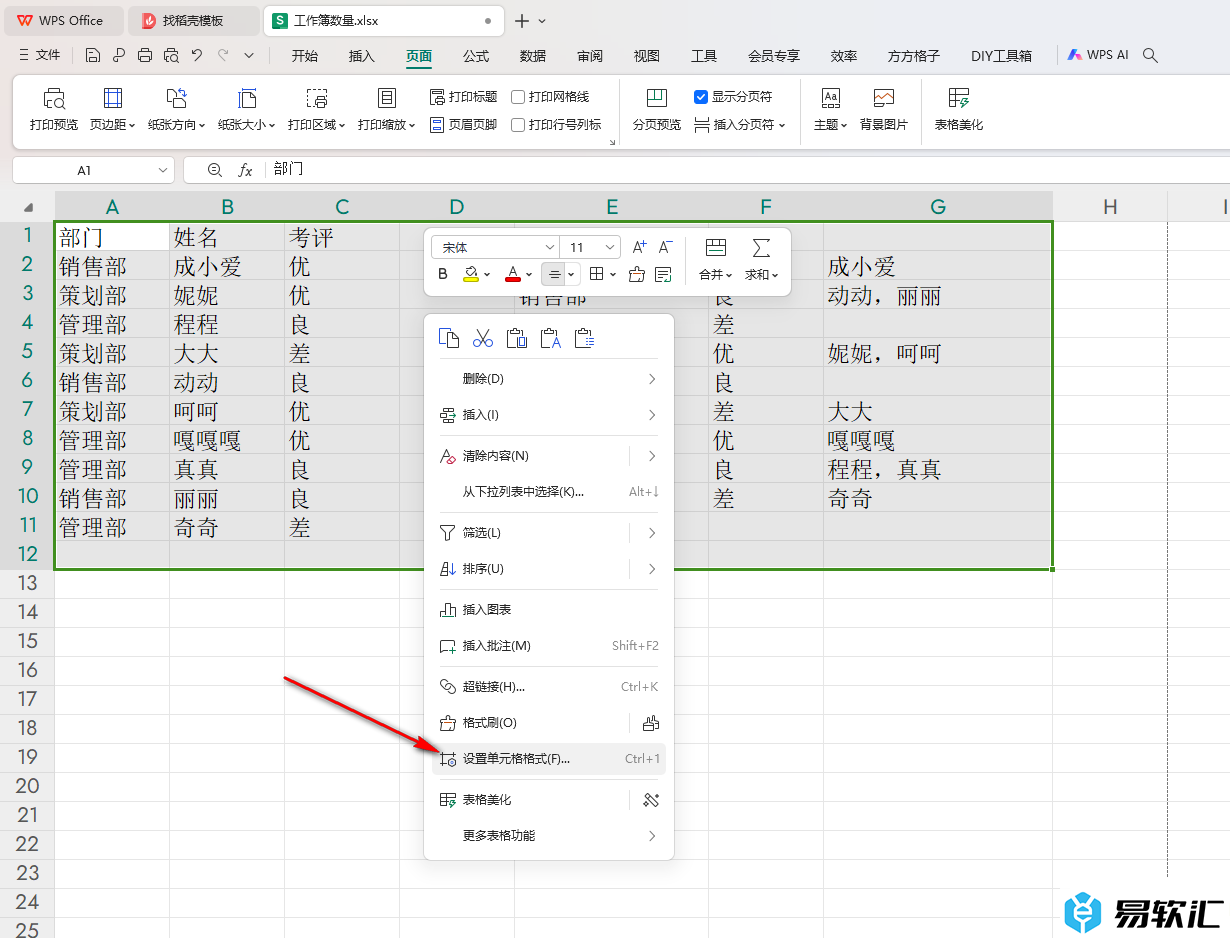1230x938 pixels.
Task: Click the fx insert function icon
Action: tap(245, 170)
